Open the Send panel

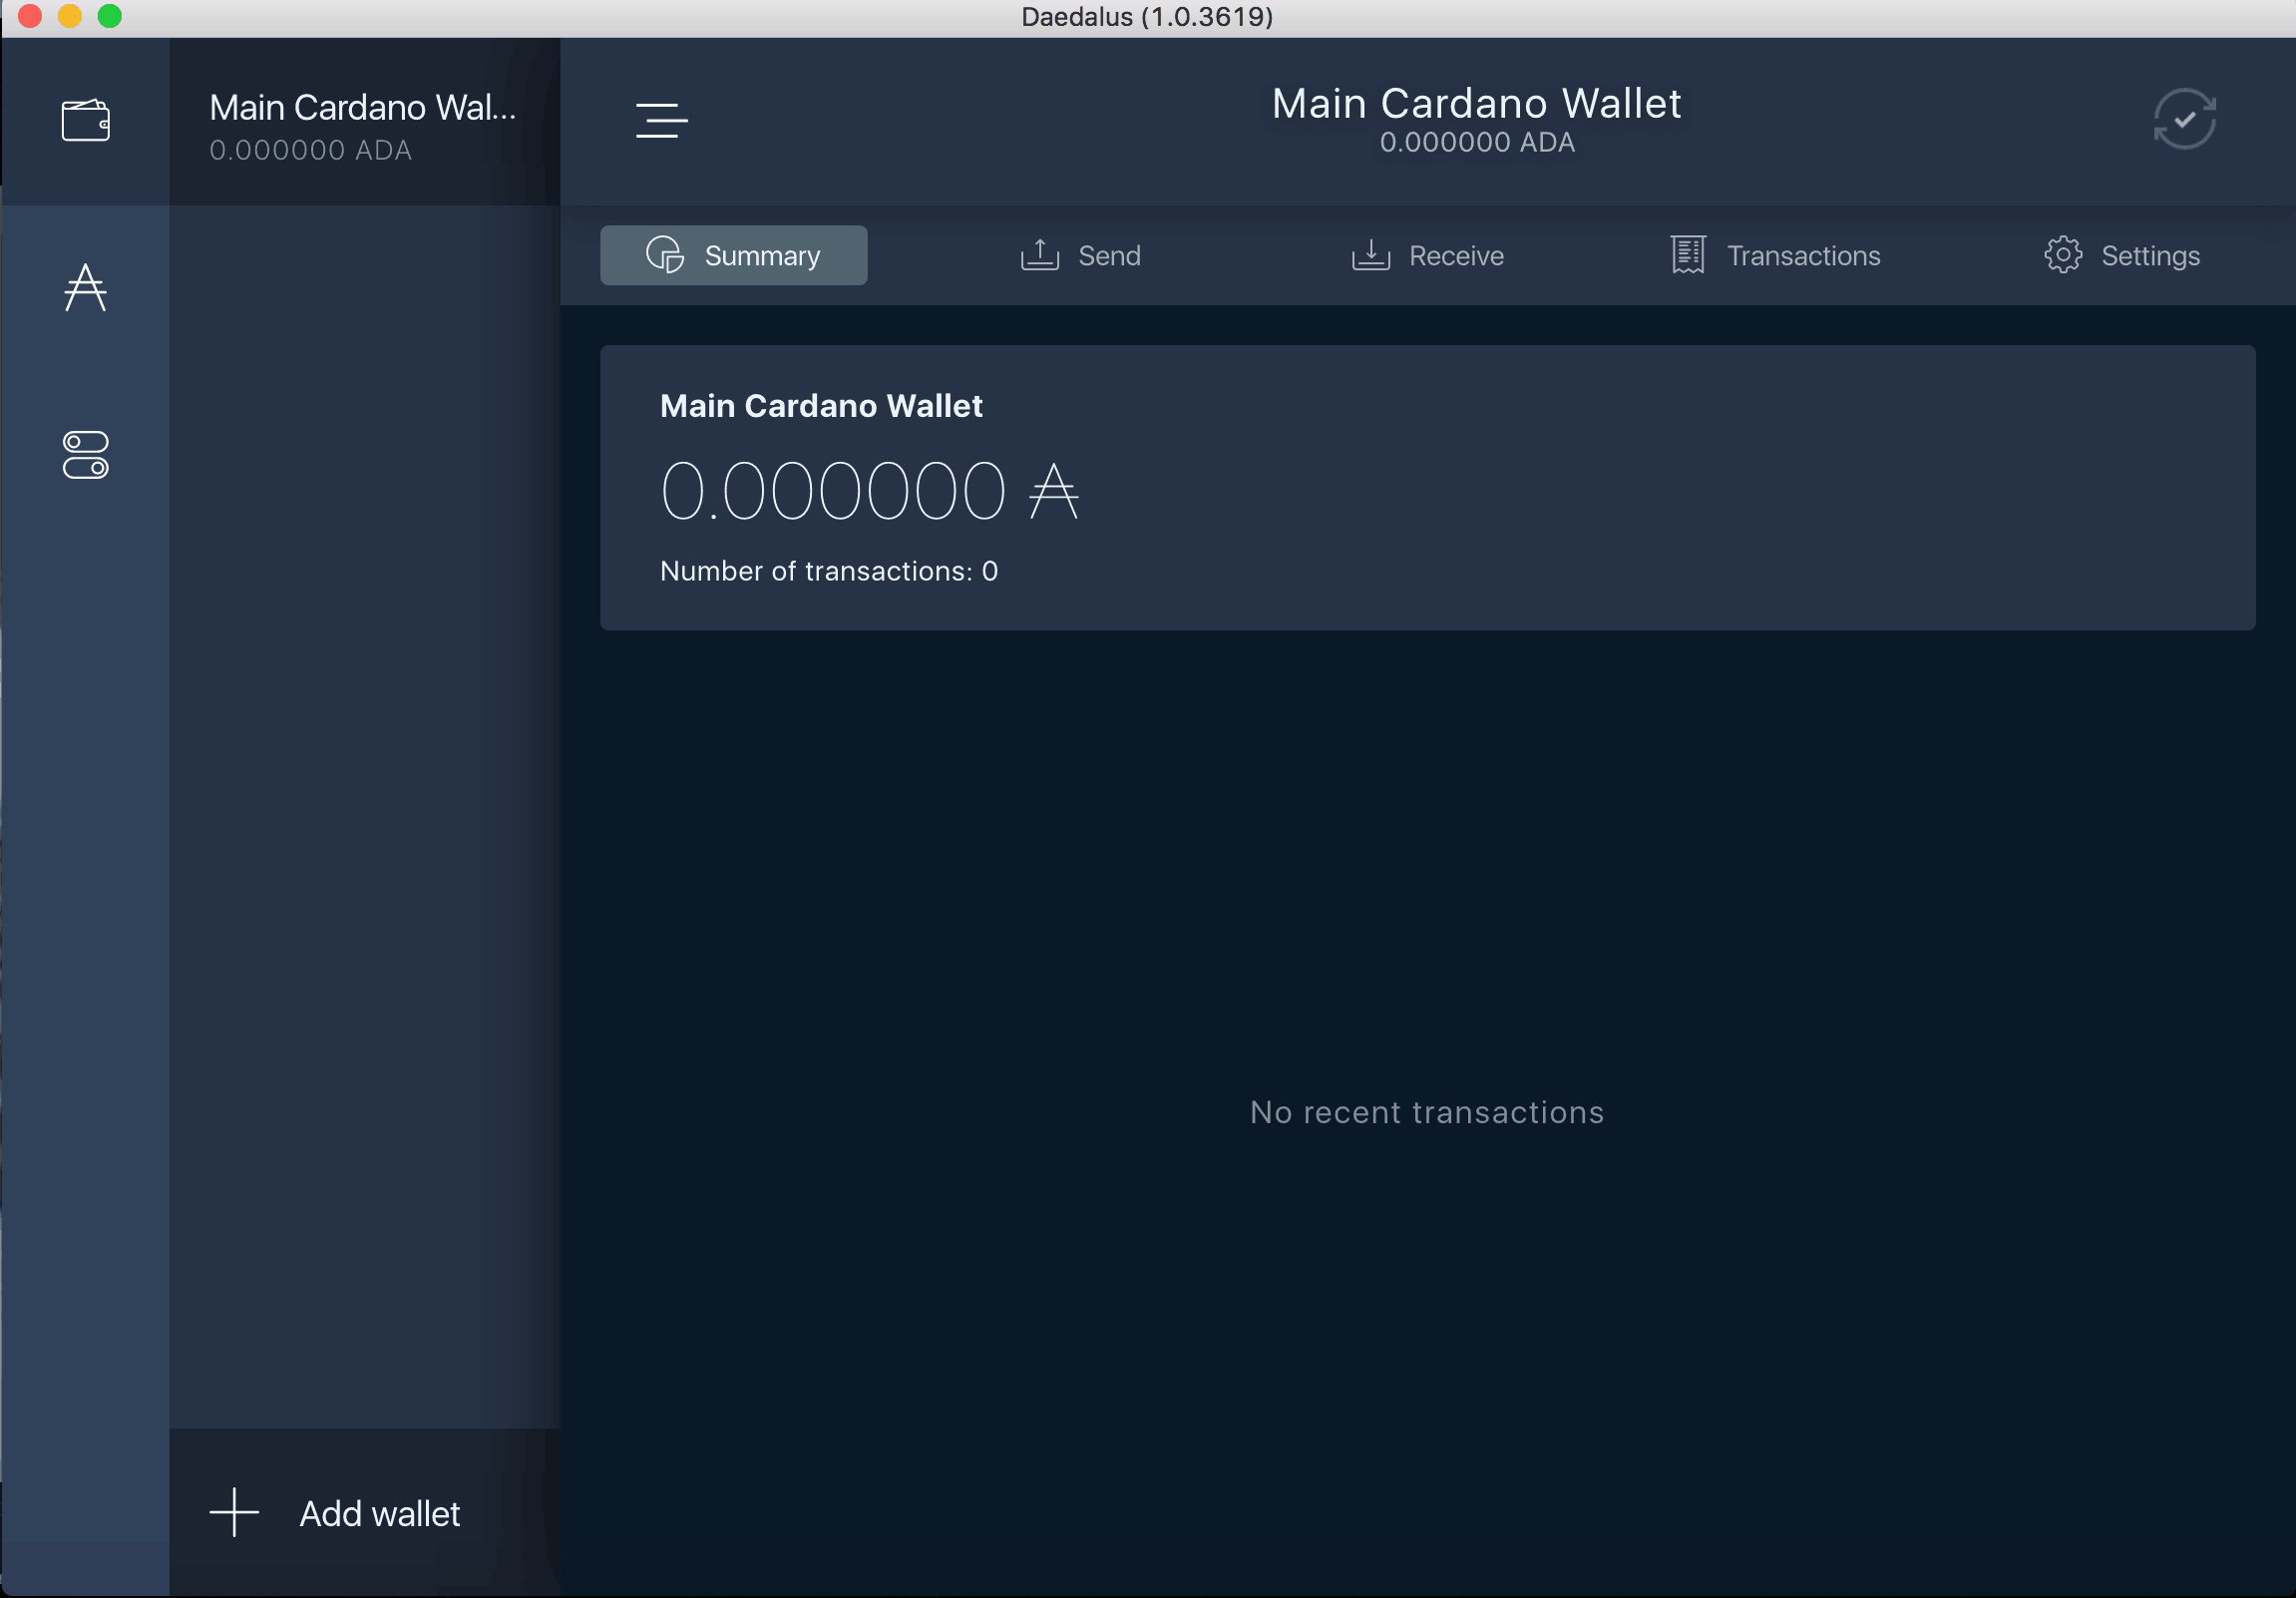tap(1078, 253)
